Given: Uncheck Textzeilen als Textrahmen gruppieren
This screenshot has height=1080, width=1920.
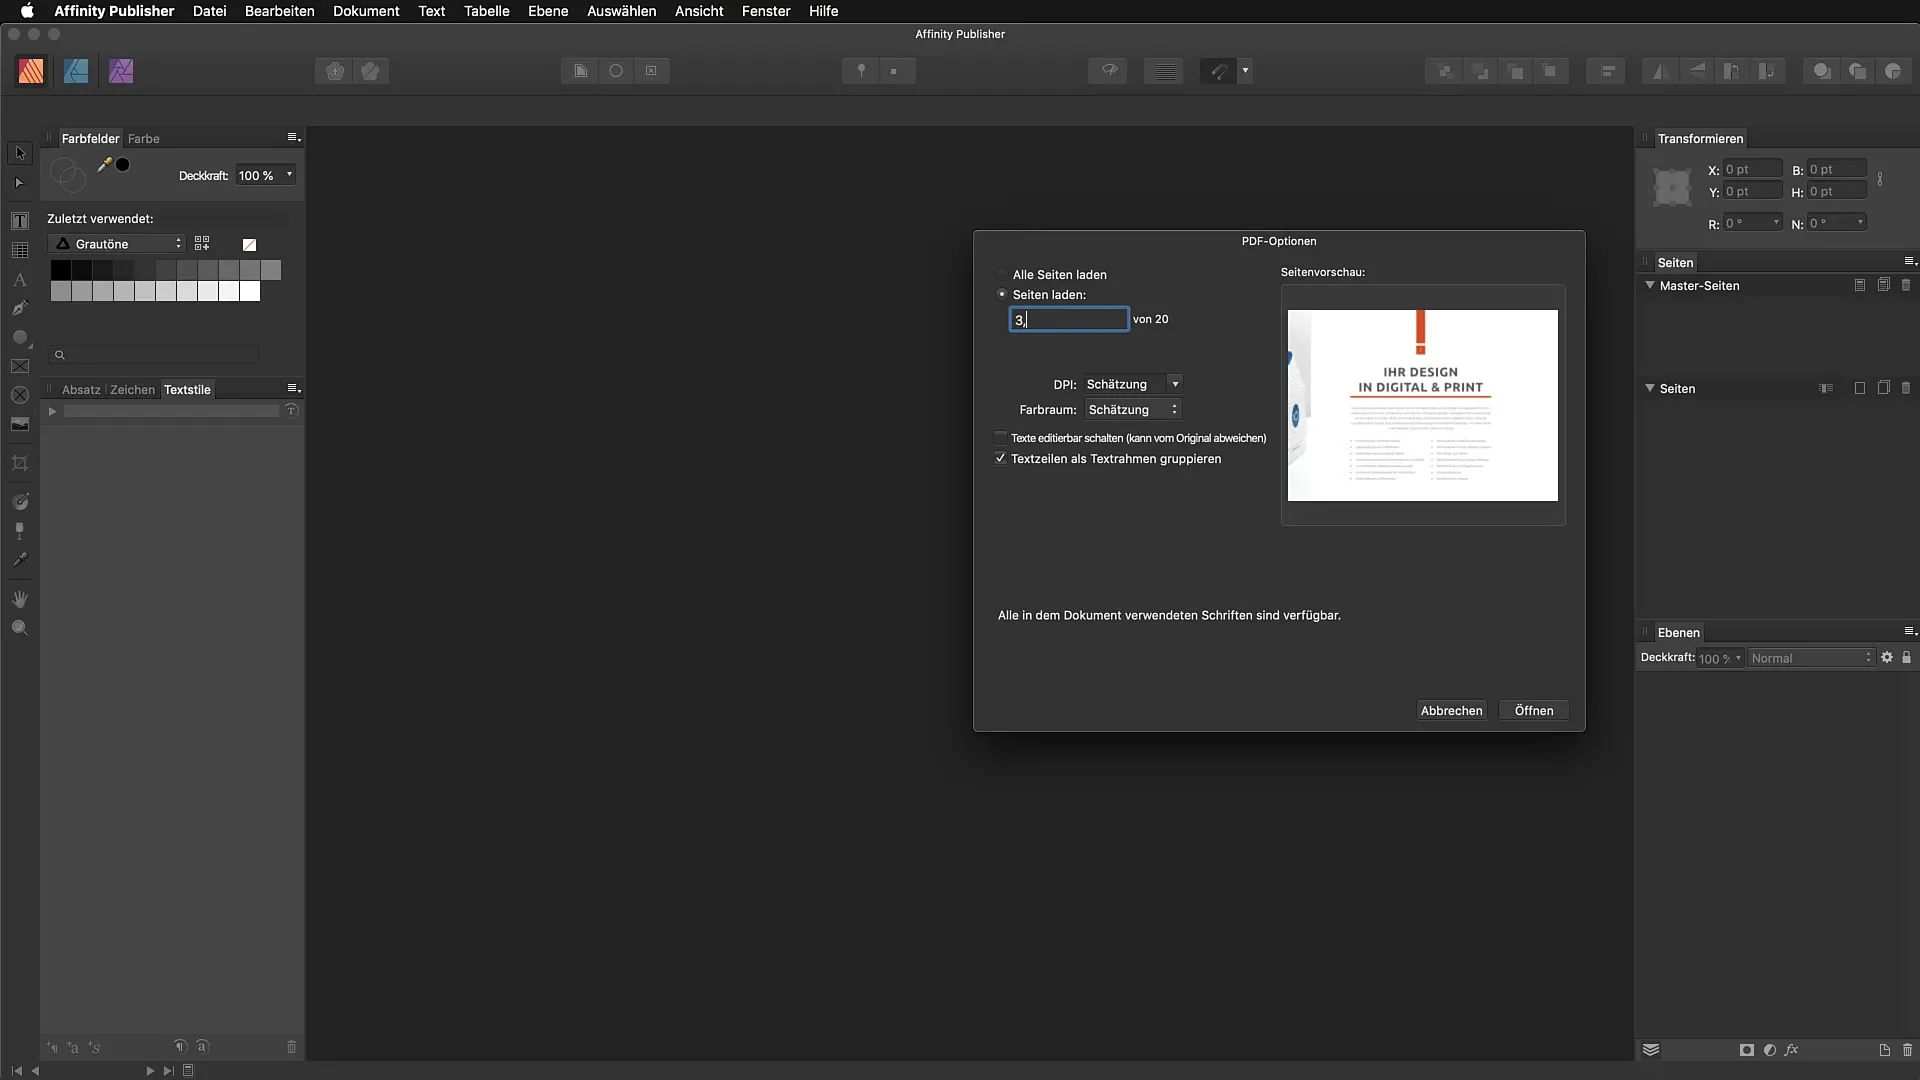Looking at the screenshot, I should (1000, 458).
